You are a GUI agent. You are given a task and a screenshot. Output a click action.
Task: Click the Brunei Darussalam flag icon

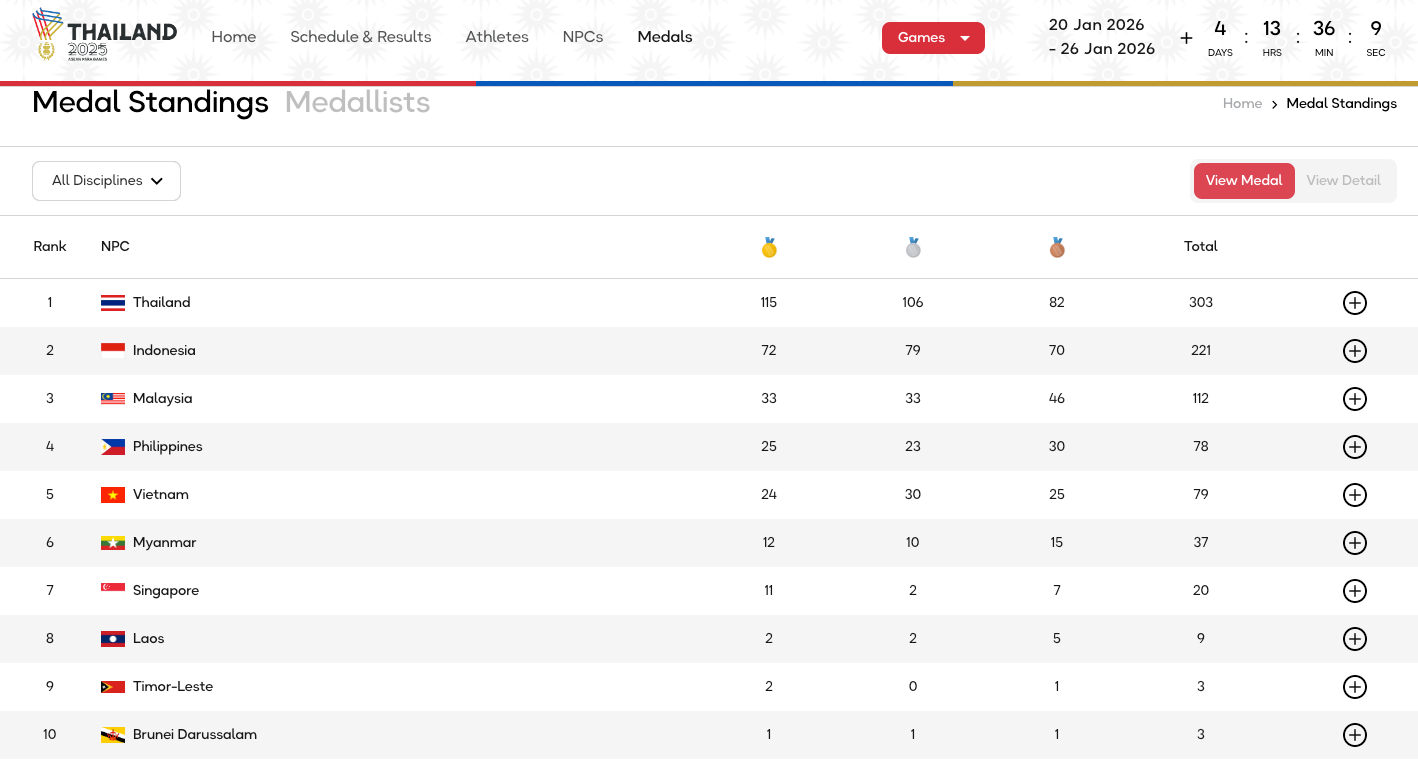click(x=113, y=735)
